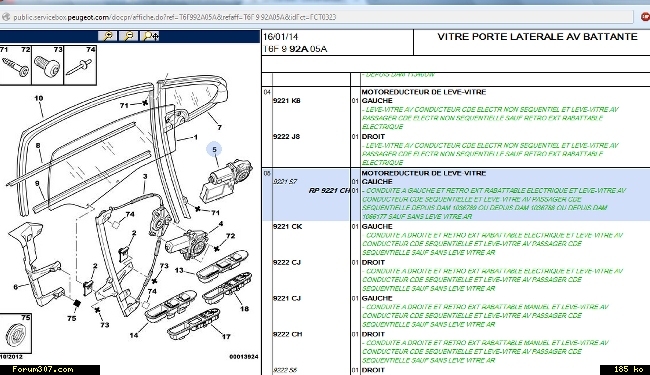The image size is (650, 375).
Task: Click green description in the highlighted RP 9221 CH row
Action: tap(494, 203)
